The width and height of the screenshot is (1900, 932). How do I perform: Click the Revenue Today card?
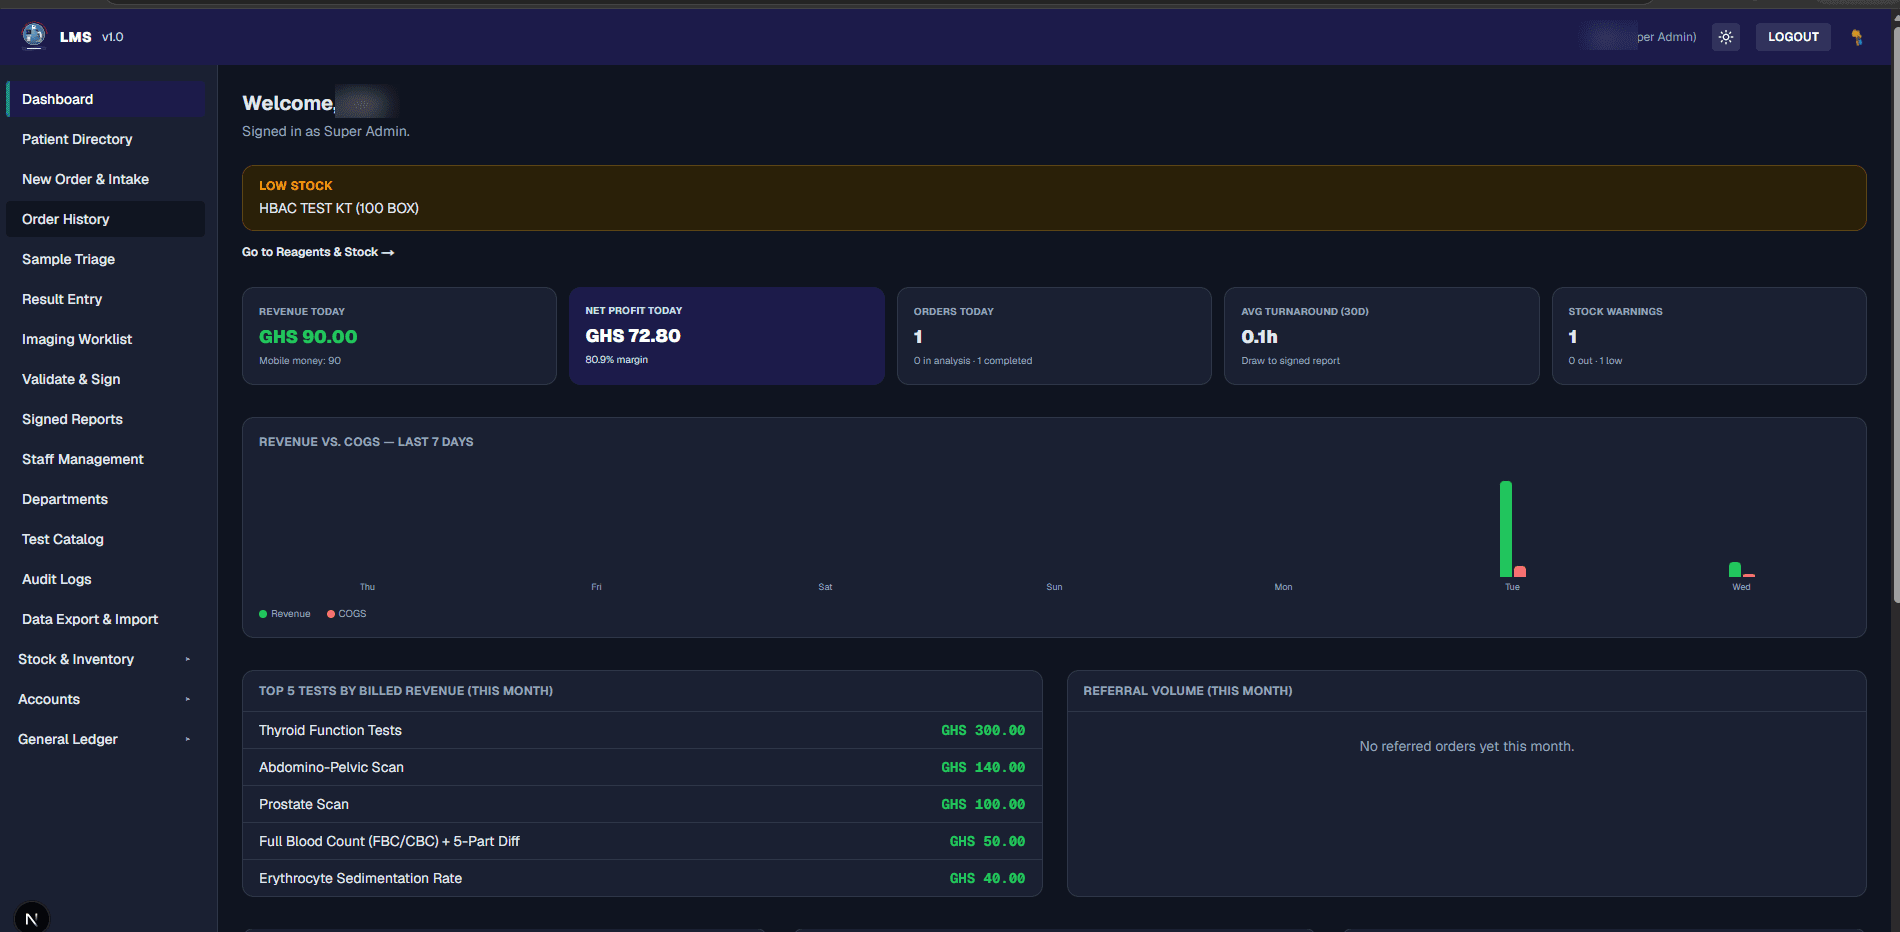(x=399, y=336)
